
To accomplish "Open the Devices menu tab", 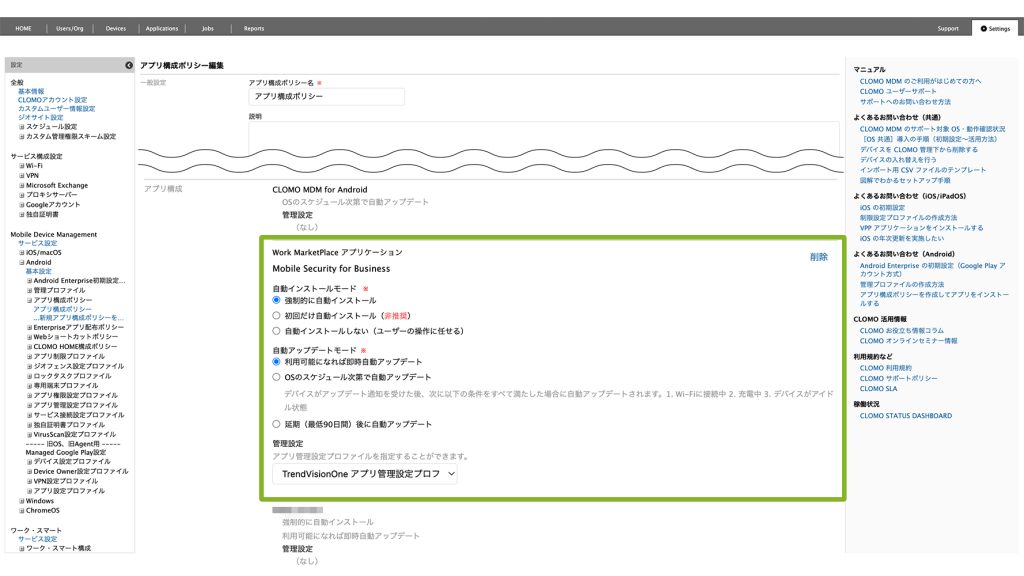I will click(x=116, y=28).
